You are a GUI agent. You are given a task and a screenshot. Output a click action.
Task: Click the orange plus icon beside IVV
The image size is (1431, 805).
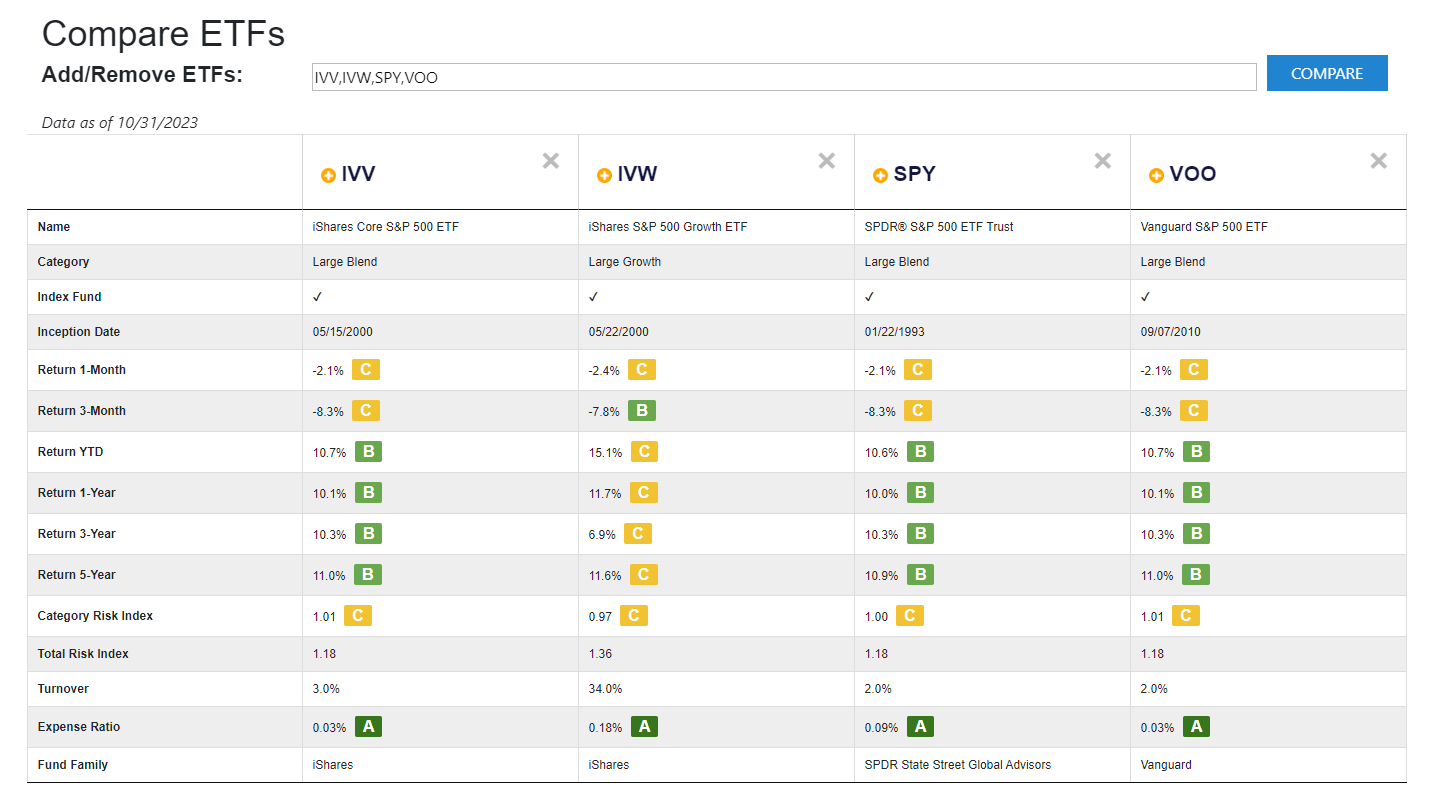click(x=328, y=175)
